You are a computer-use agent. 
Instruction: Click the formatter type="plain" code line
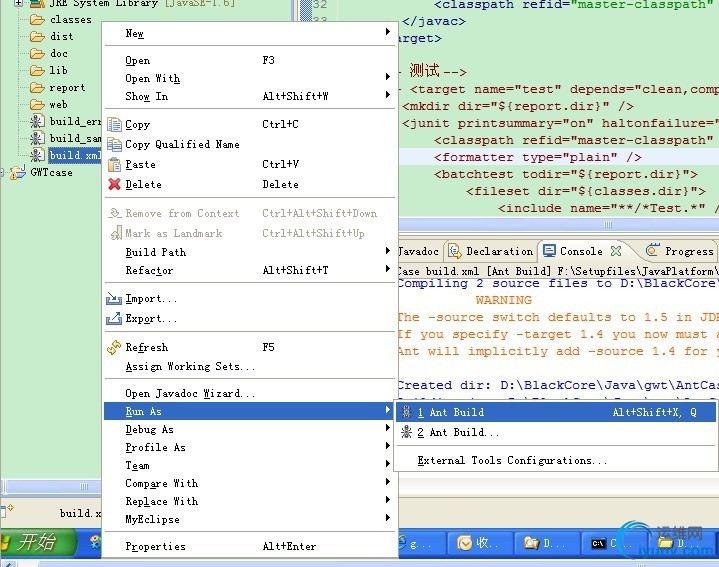pyautogui.click(x=537, y=157)
